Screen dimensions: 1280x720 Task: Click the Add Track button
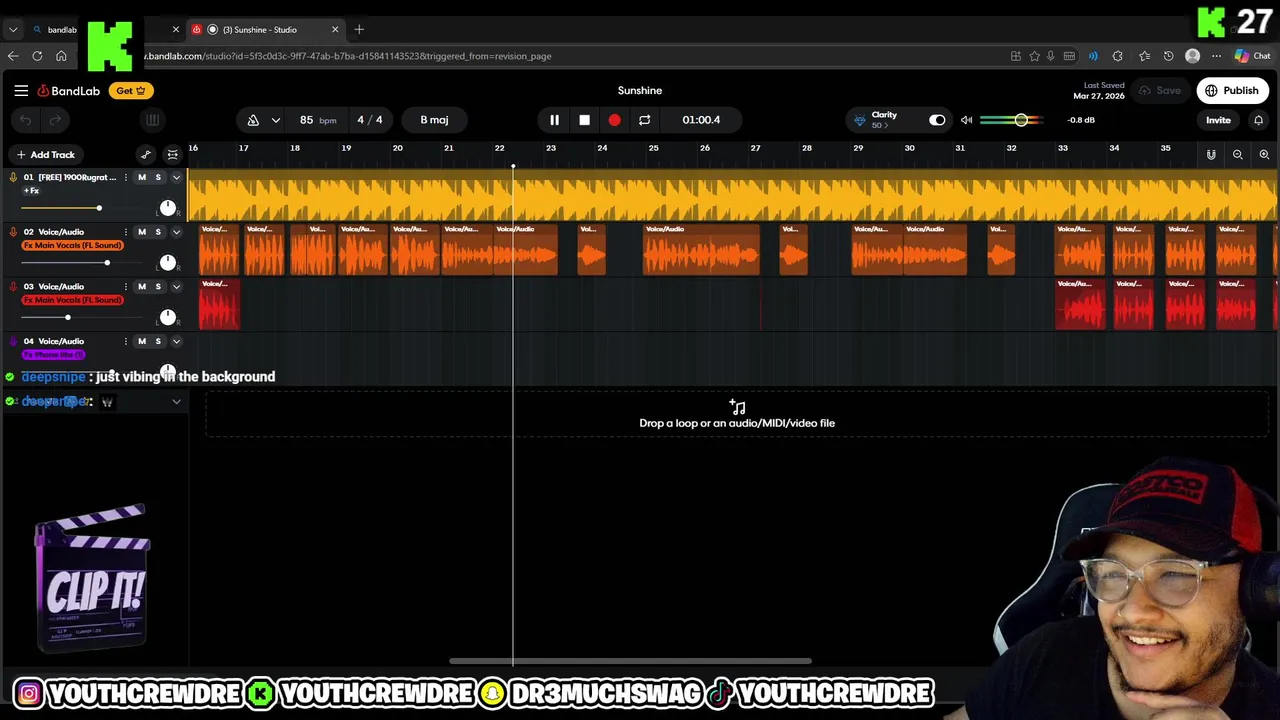click(x=45, y=155)
